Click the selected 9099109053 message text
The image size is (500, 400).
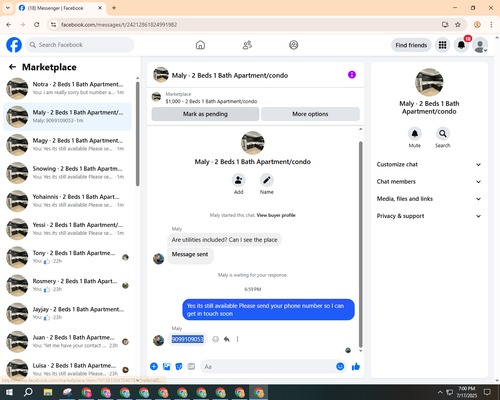[x=188, y=339]
